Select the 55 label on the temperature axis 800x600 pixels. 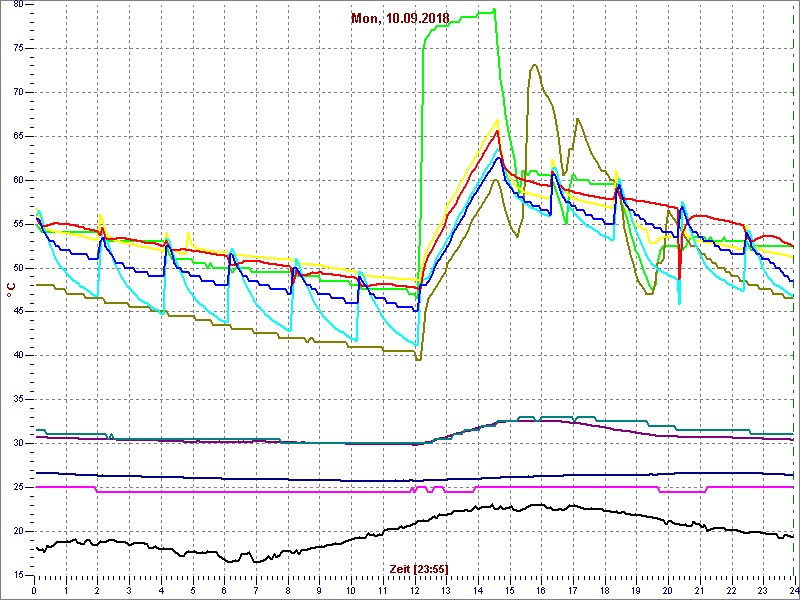coord(17,224)
